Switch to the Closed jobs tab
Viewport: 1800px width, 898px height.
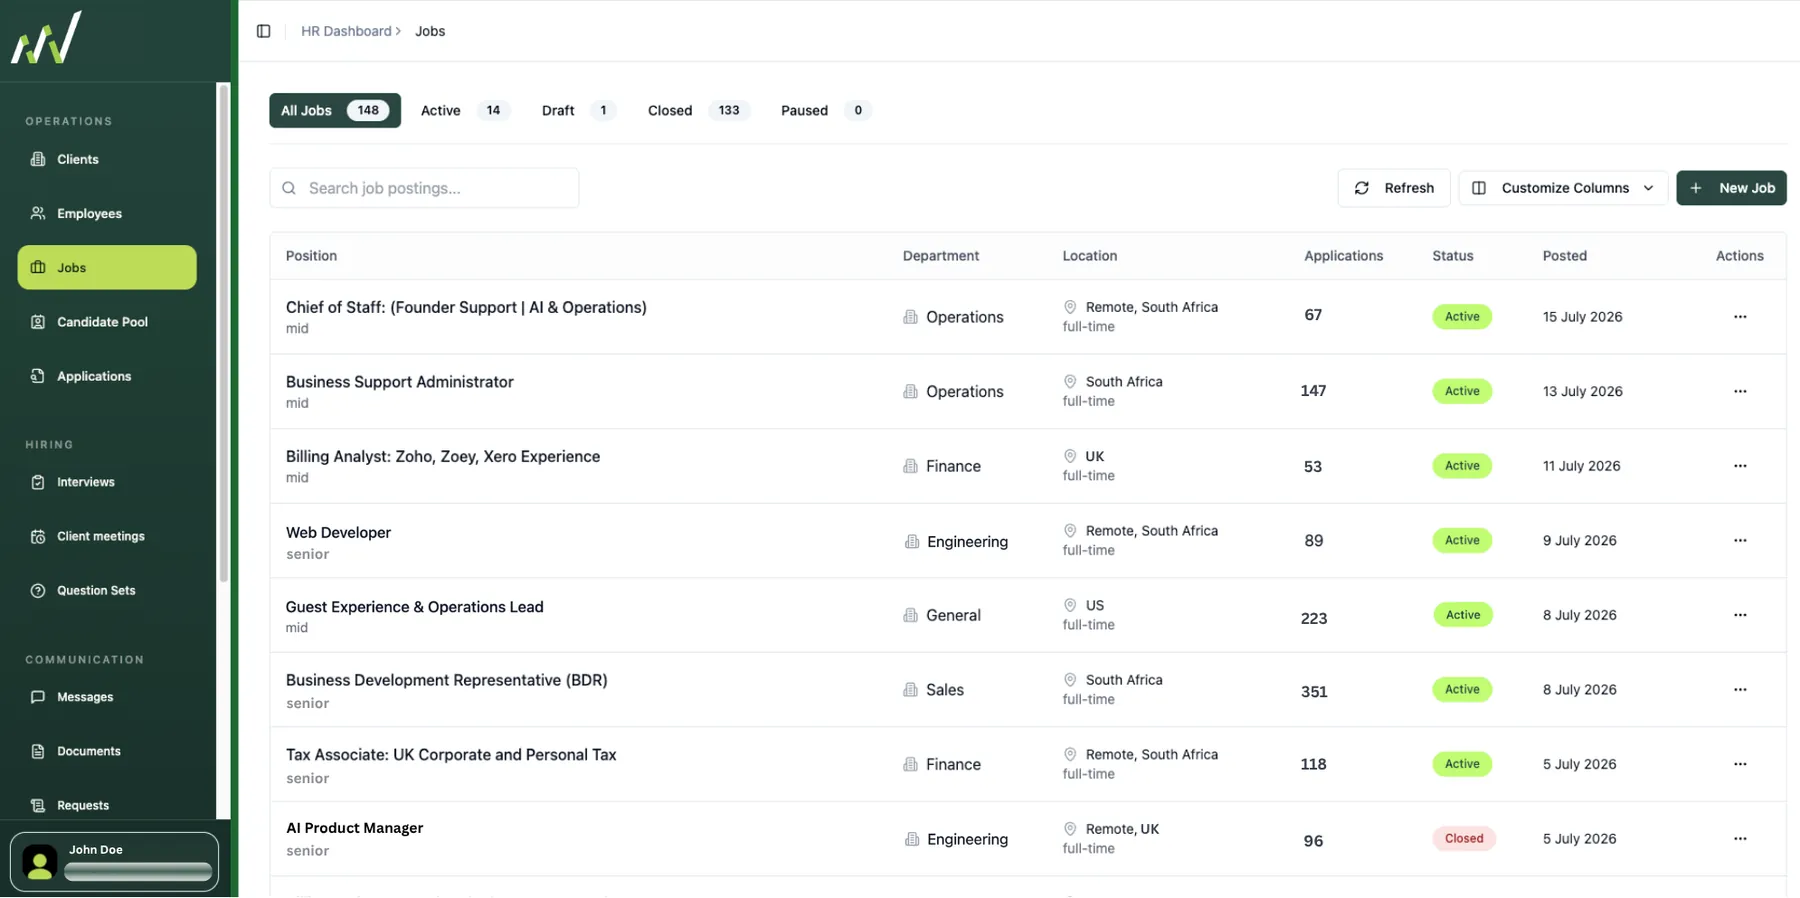pyautogui.click(x=698, y=110)
